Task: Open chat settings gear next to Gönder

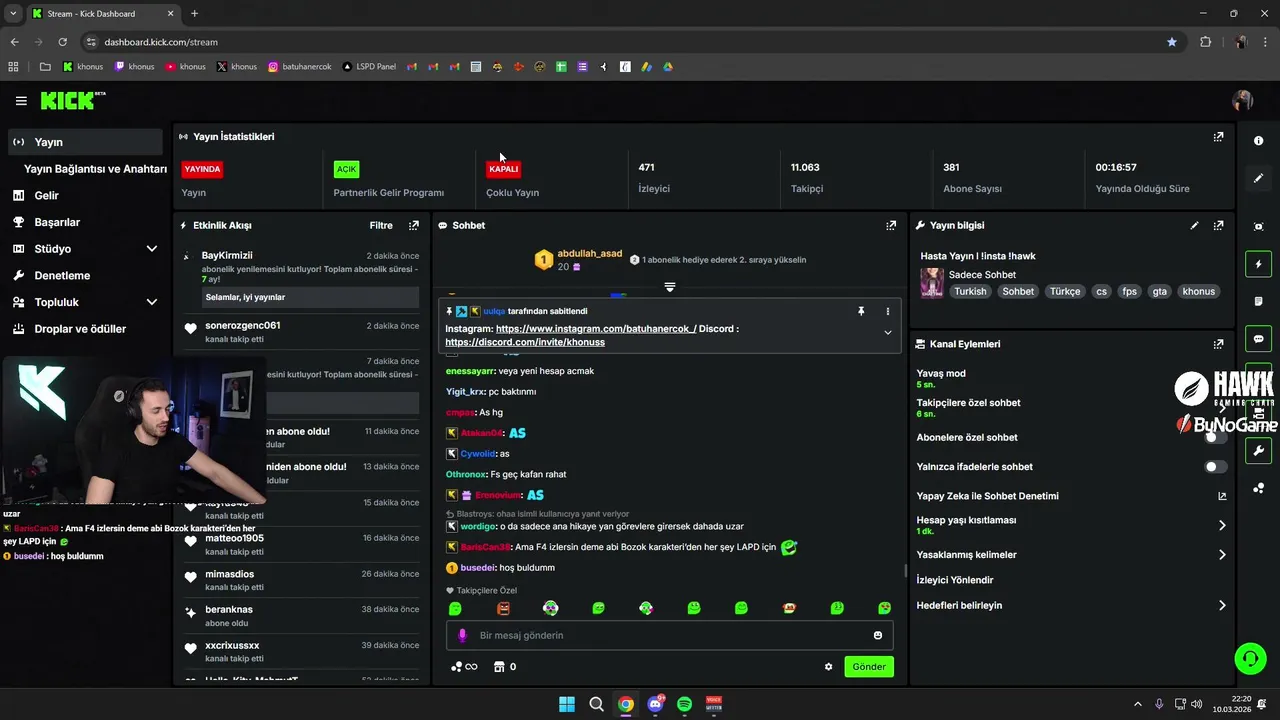Action: point(828,667)
